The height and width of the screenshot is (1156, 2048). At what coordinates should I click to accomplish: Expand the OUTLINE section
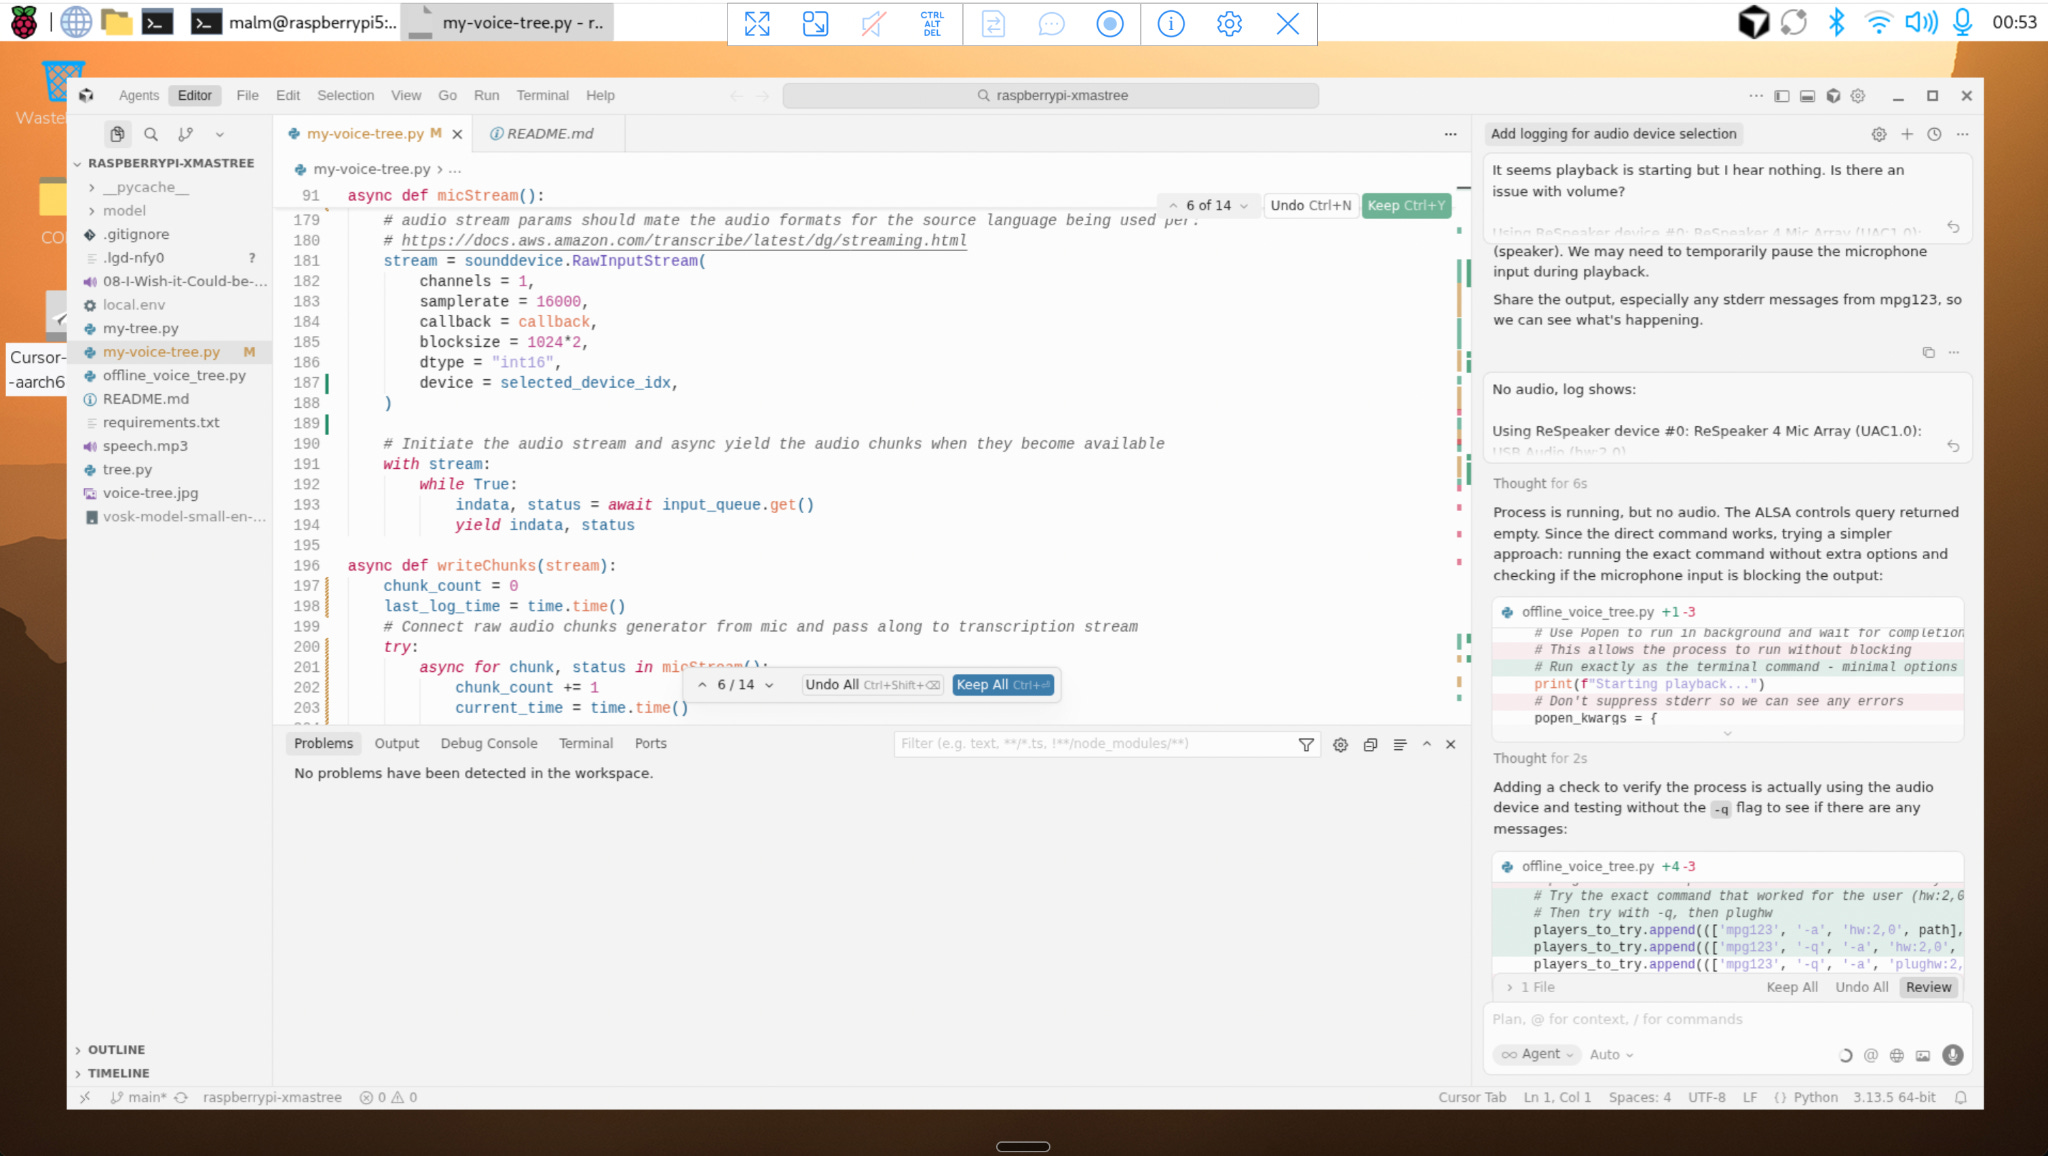(116, 1050)
